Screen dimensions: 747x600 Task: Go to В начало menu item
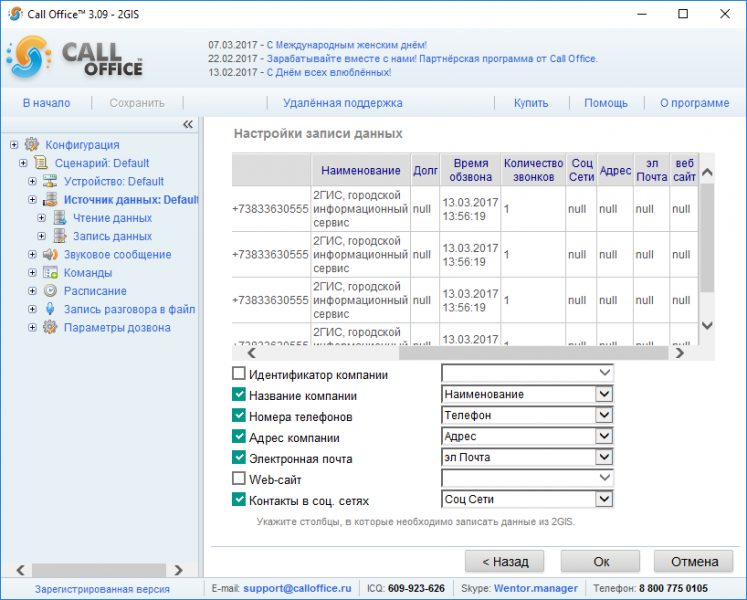[x=47, y=103]
